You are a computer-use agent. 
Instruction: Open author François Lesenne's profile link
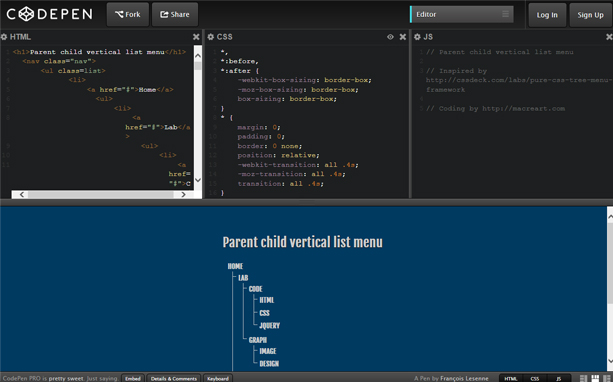(464, 378)
